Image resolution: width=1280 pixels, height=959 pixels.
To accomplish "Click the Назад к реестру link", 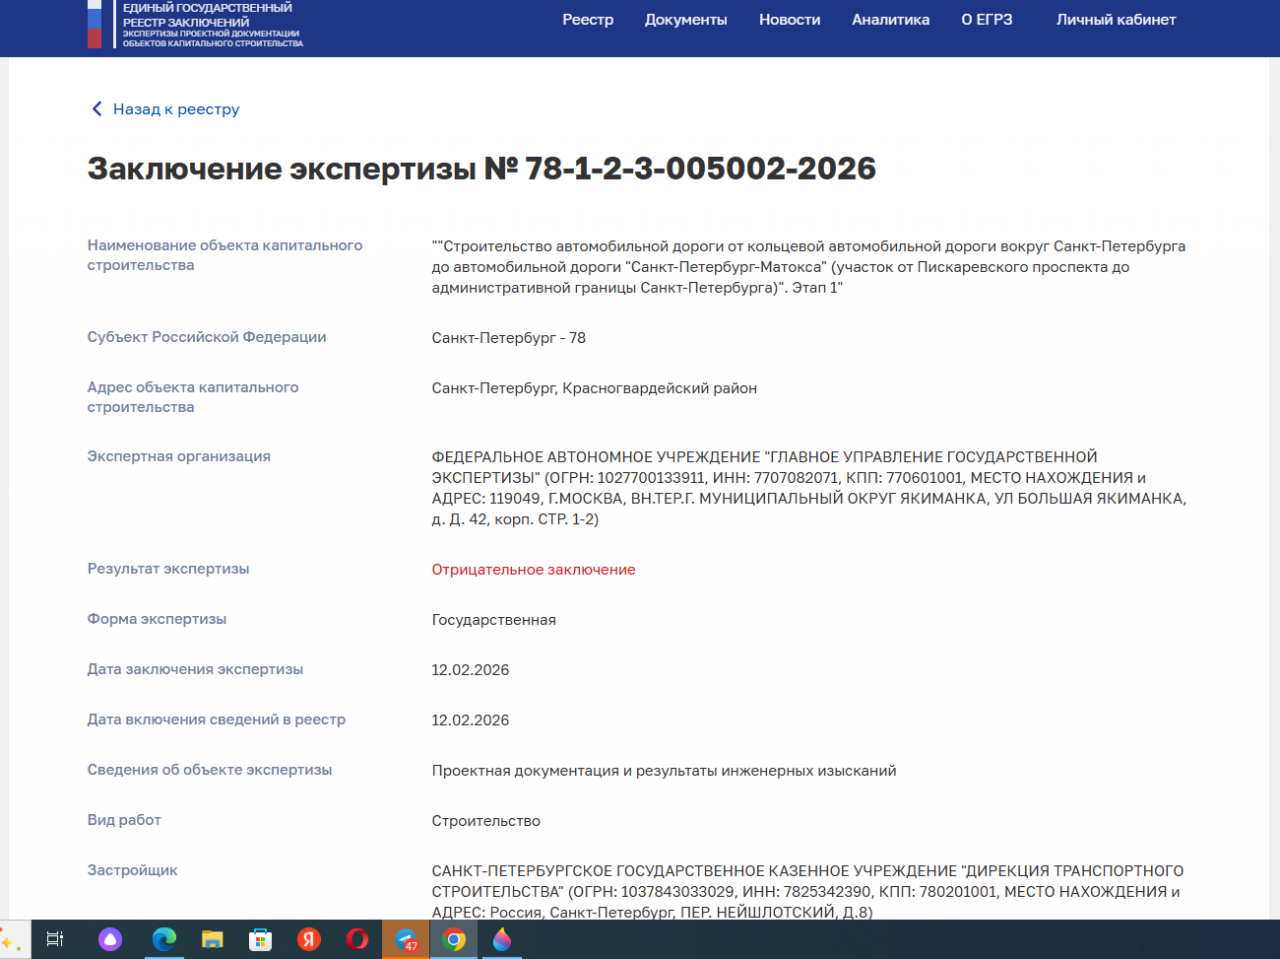I will pyautogui.click(x=176, y=109).
